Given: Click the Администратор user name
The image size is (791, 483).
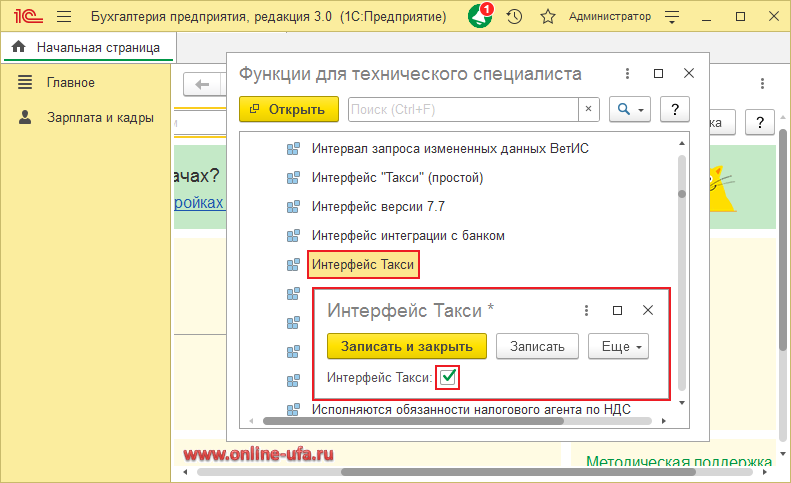Looking at the screenshot, I should tap(610, 17).
